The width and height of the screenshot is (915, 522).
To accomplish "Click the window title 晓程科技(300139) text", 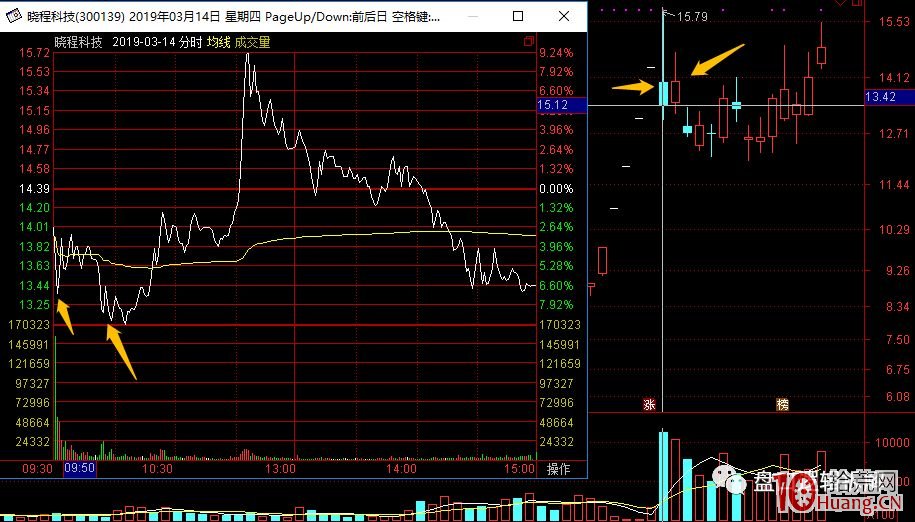I will [x=76, y=16].
